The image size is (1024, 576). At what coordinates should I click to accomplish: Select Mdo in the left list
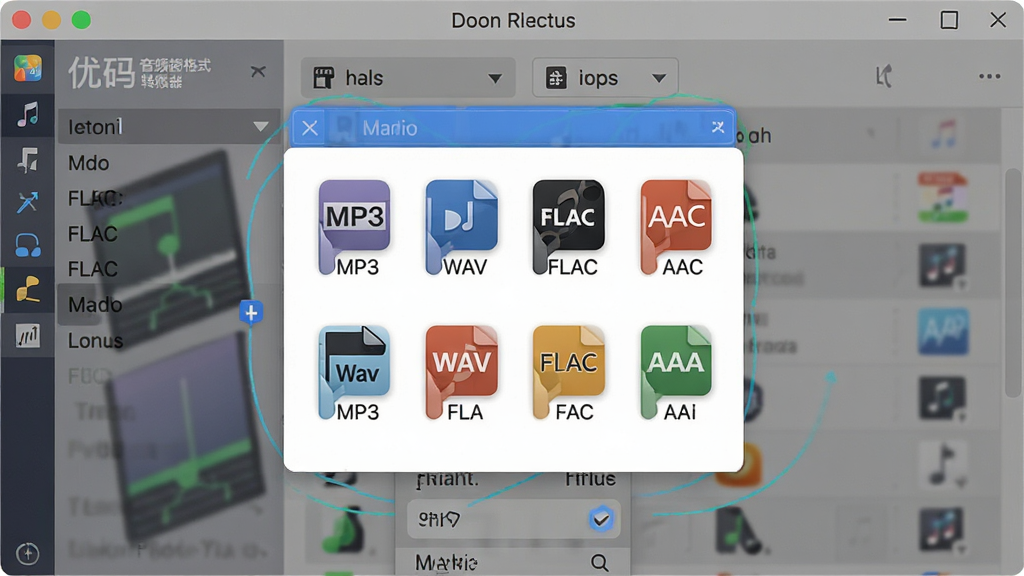click(89, 163)
